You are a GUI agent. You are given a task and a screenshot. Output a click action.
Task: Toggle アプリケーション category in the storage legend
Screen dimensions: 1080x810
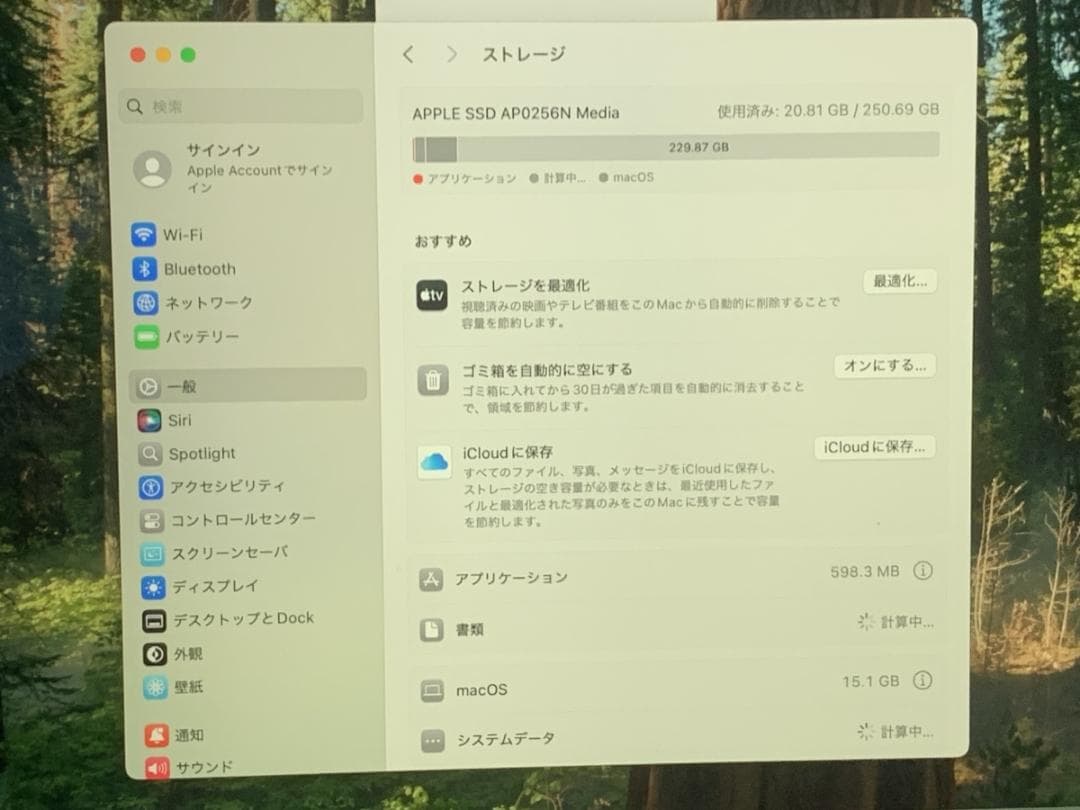pyautogui.click(x=471, y=179)
